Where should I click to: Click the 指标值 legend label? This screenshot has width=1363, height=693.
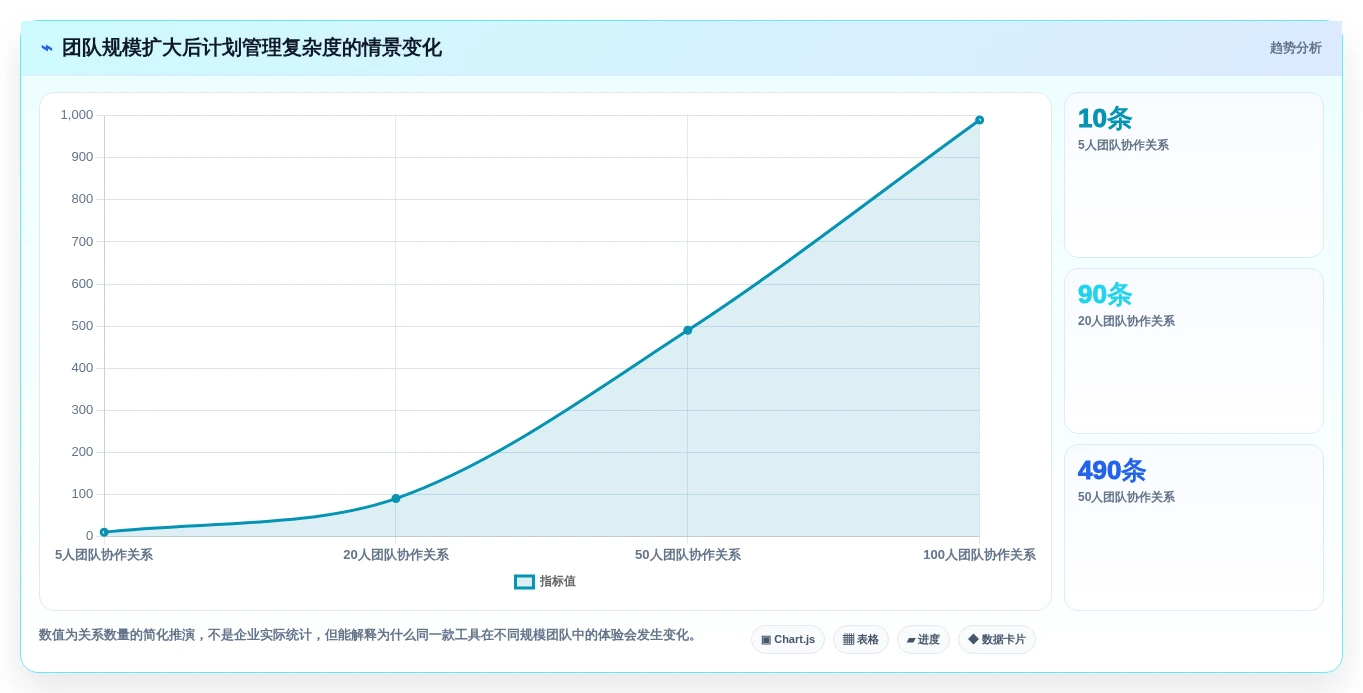point(558,582)
